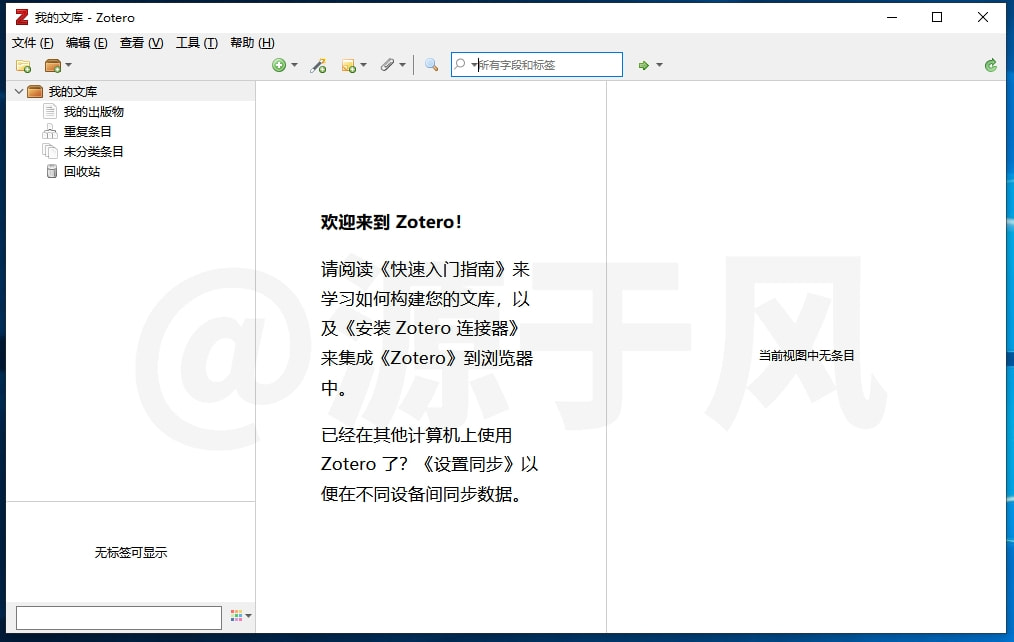The height and width of the screenshot is (642, 1014).
Task: Open the 帮助 (H) menu
Action: point(252,43)
